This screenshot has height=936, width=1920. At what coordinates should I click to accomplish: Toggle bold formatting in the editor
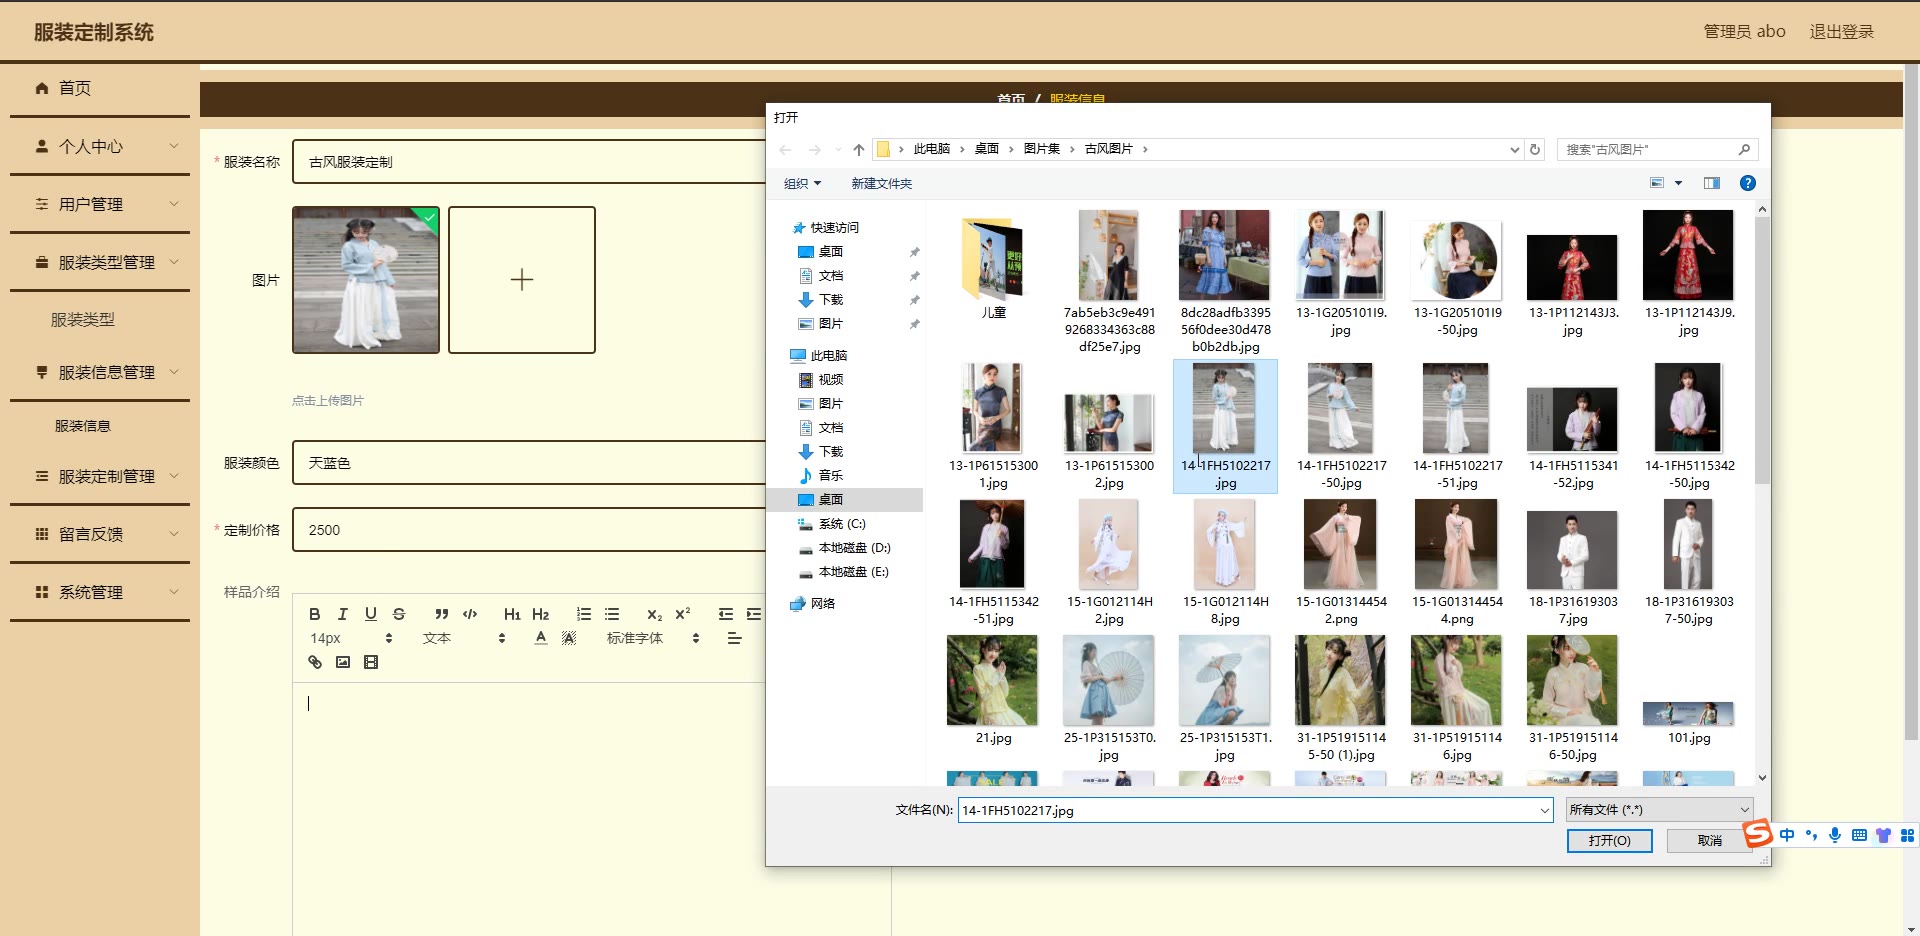click(314, 614)
